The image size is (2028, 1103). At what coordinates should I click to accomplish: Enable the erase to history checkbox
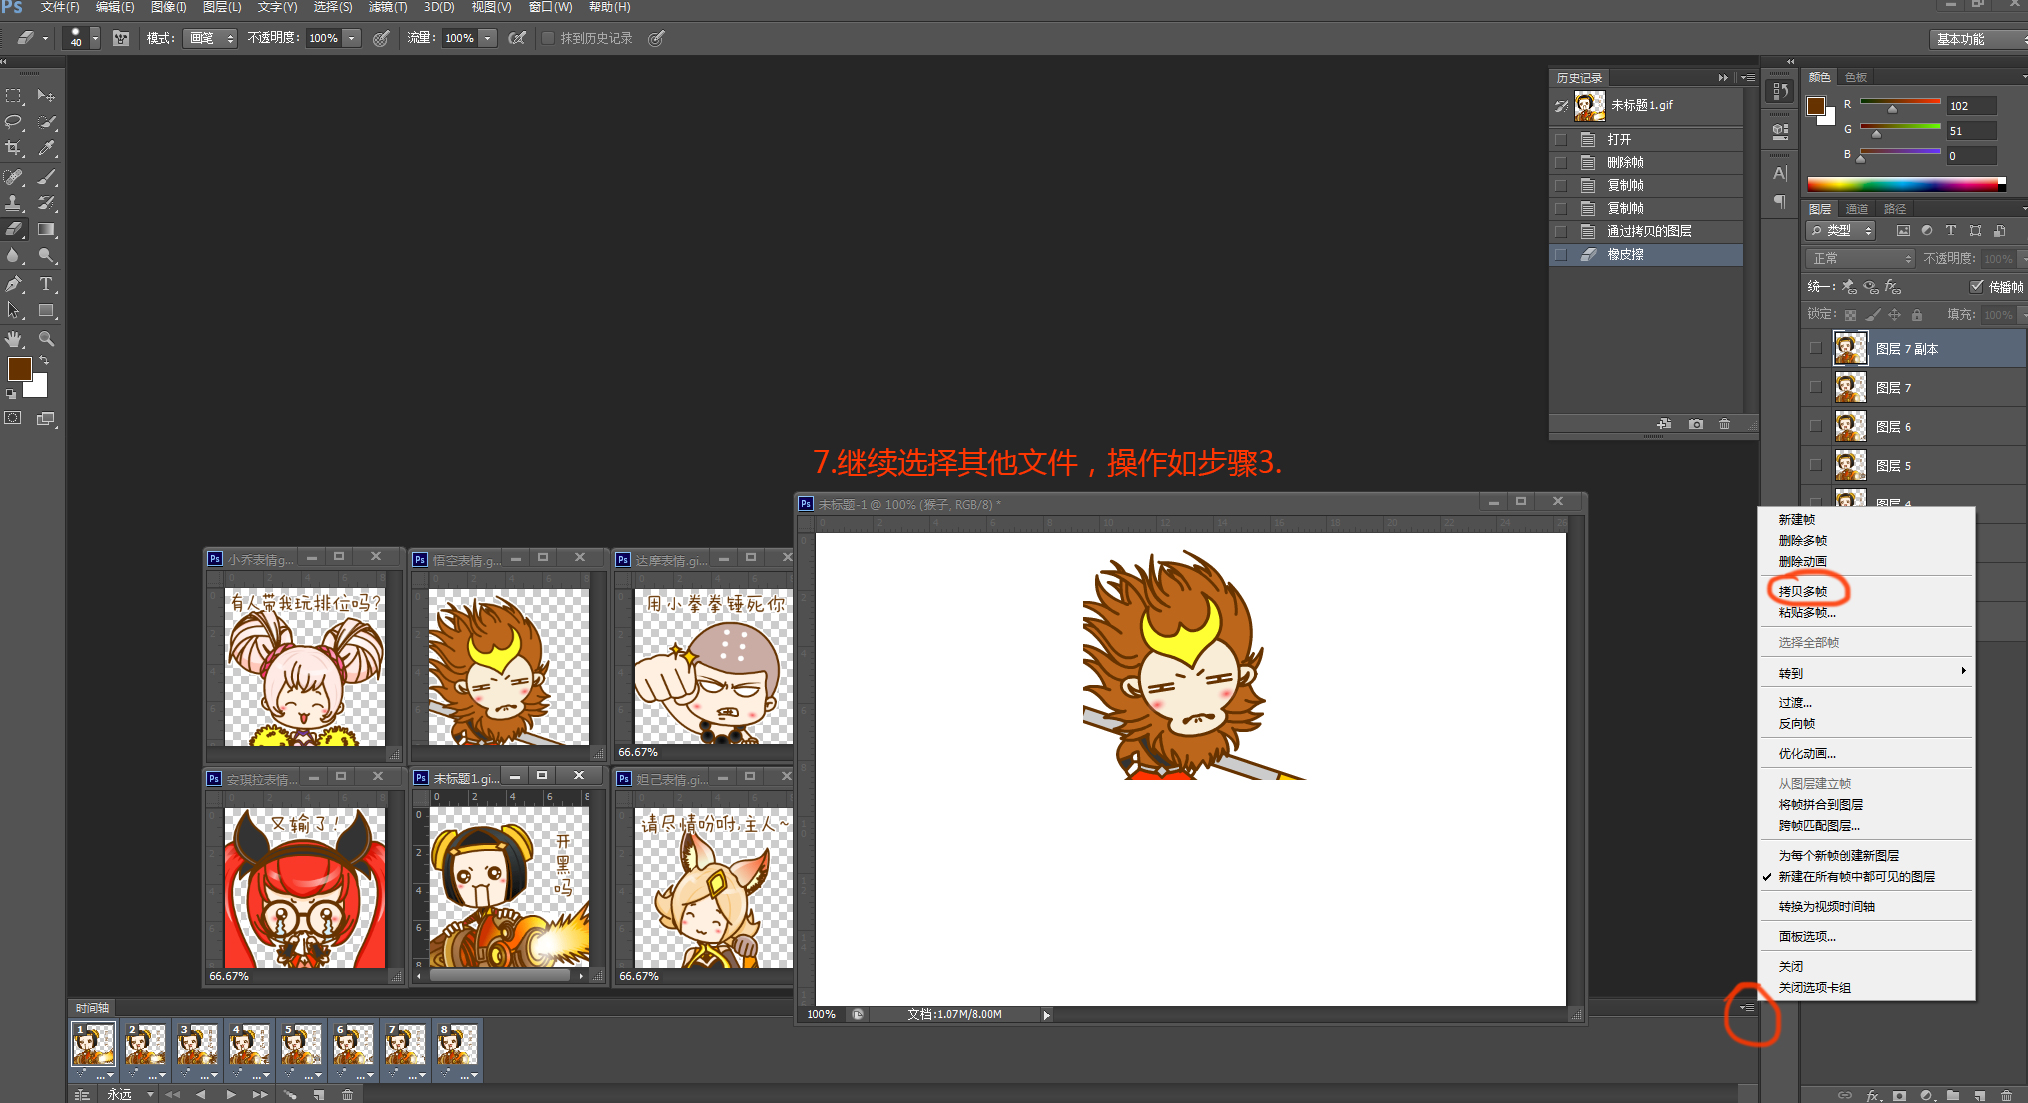coord(548,38)
